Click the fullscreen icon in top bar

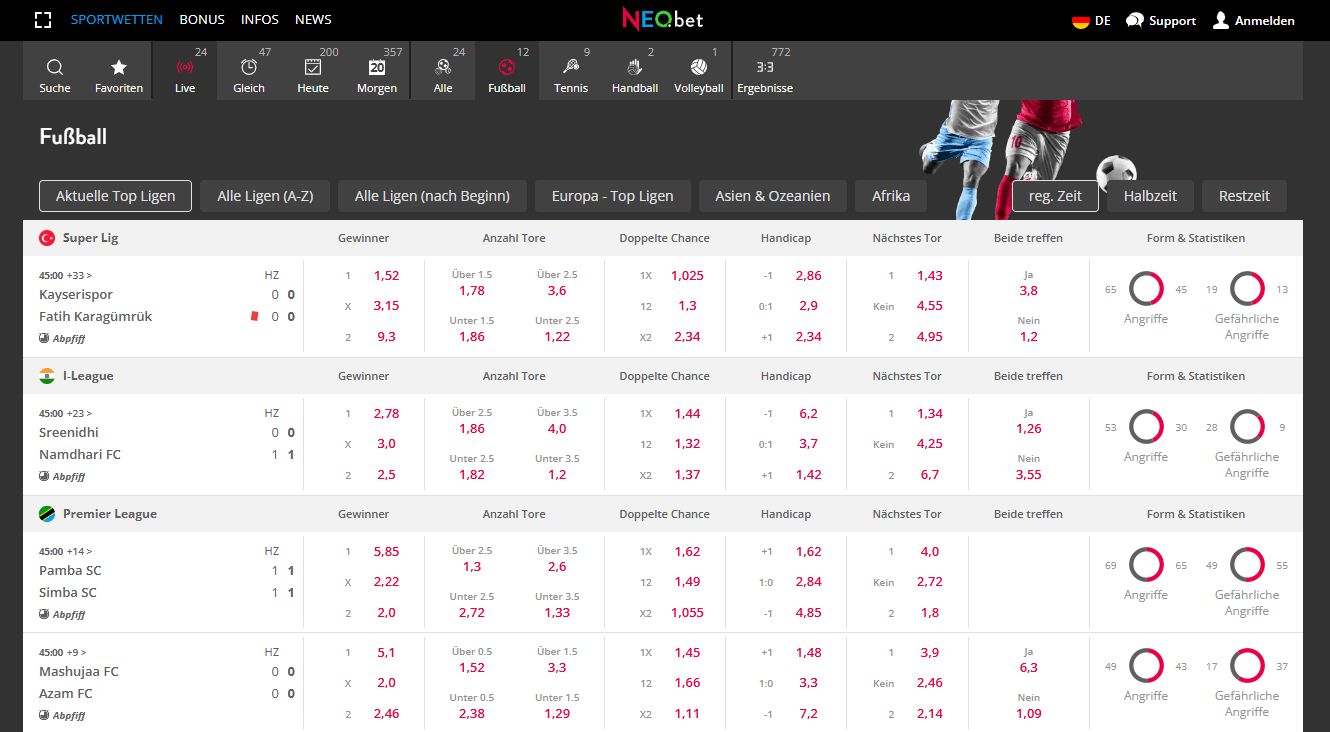tap(42, 20)
